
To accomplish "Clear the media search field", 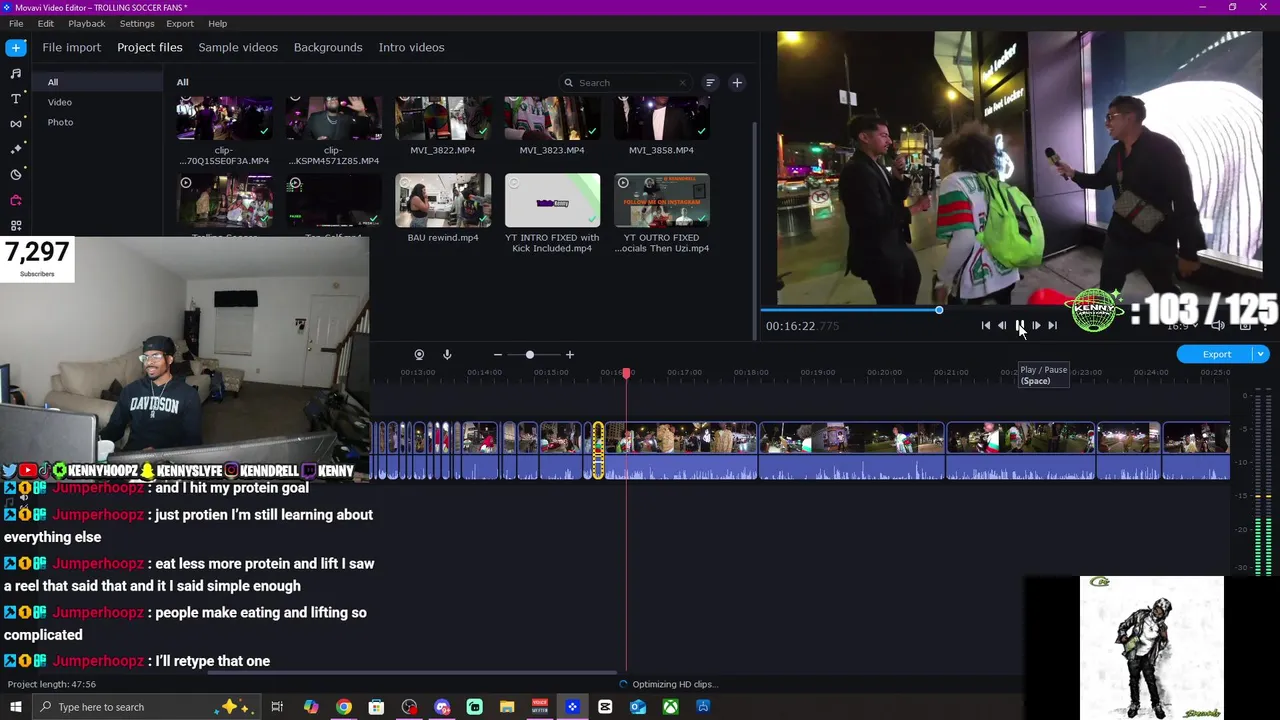I will (x=683, y=83).
